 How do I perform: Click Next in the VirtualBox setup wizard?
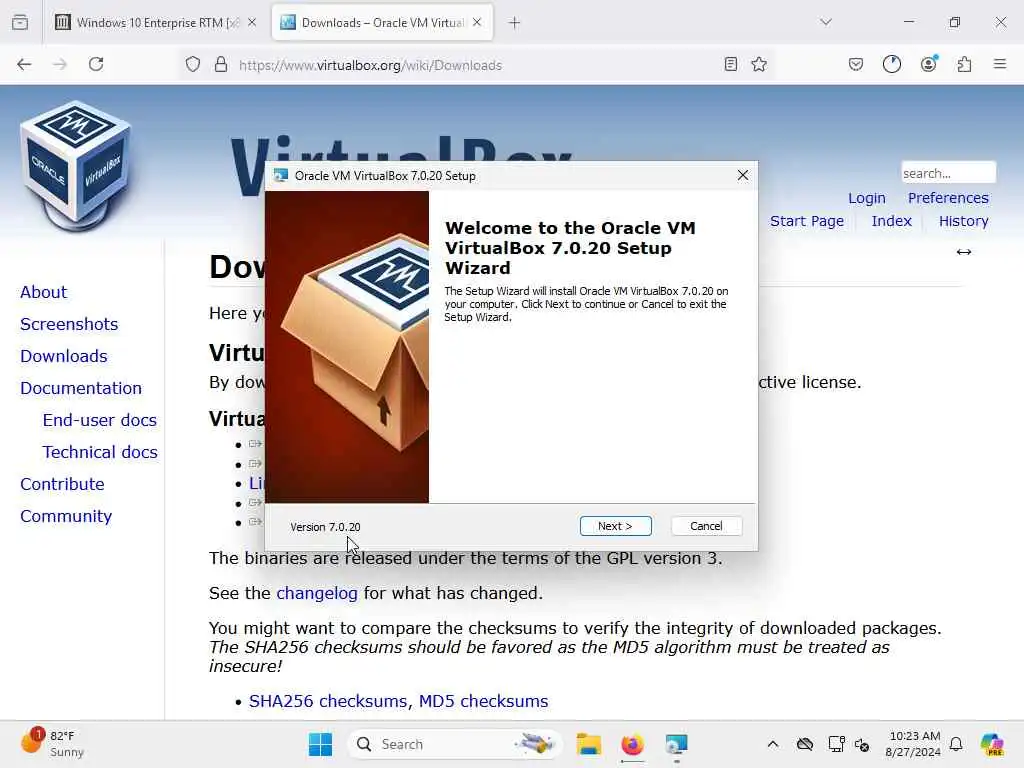pos(615,526)
